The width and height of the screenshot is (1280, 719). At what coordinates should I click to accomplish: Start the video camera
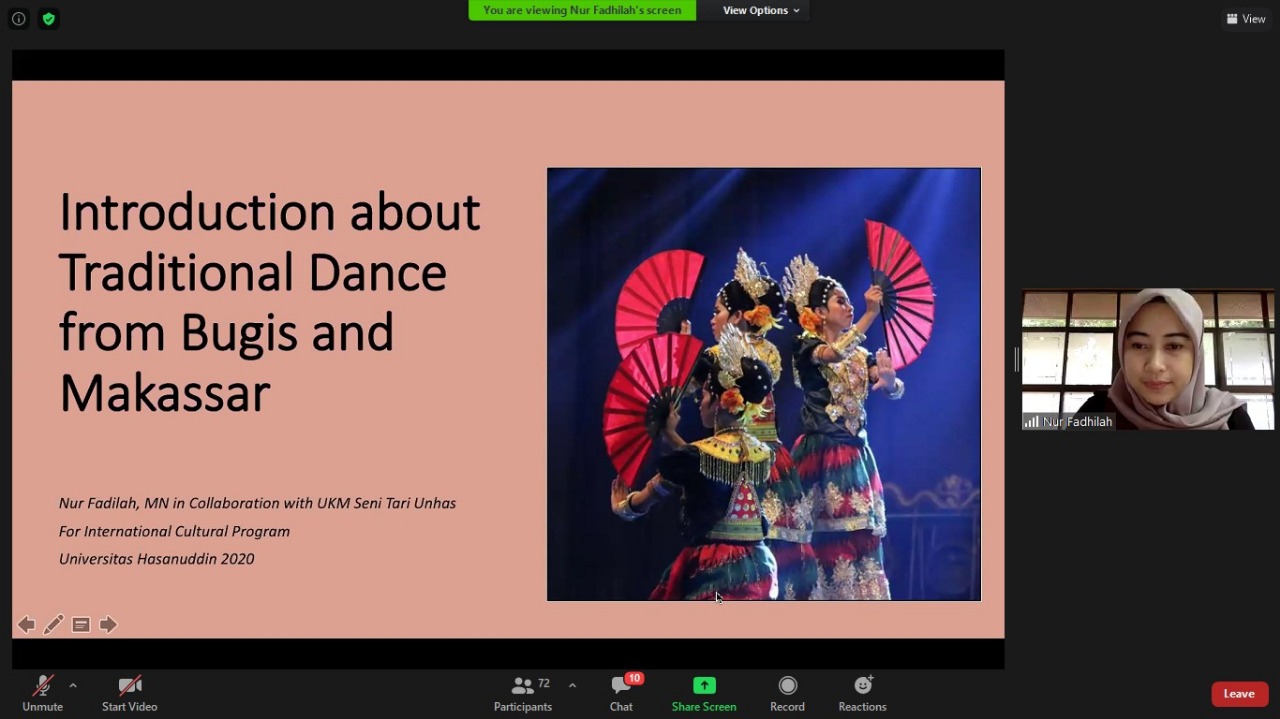pos(129,693)
